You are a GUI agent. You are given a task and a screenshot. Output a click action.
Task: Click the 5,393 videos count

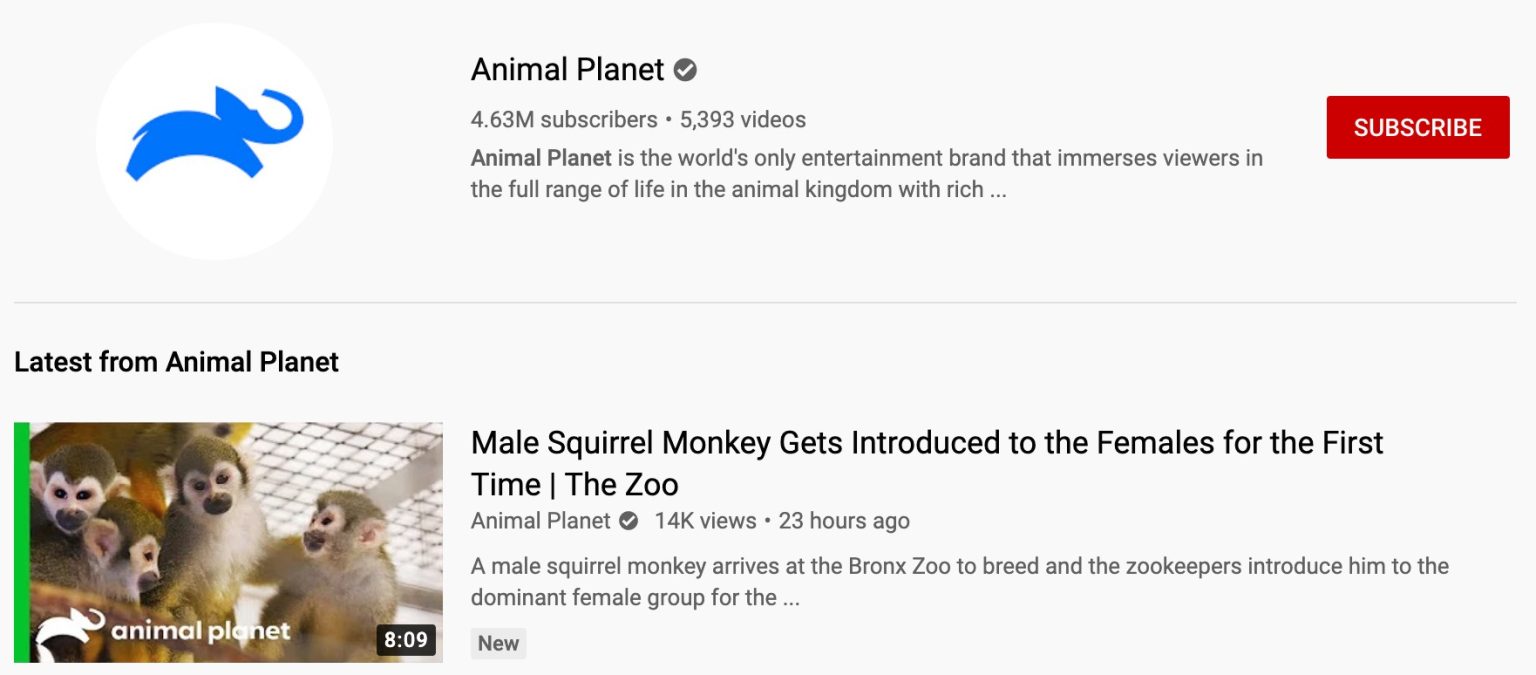742,119
